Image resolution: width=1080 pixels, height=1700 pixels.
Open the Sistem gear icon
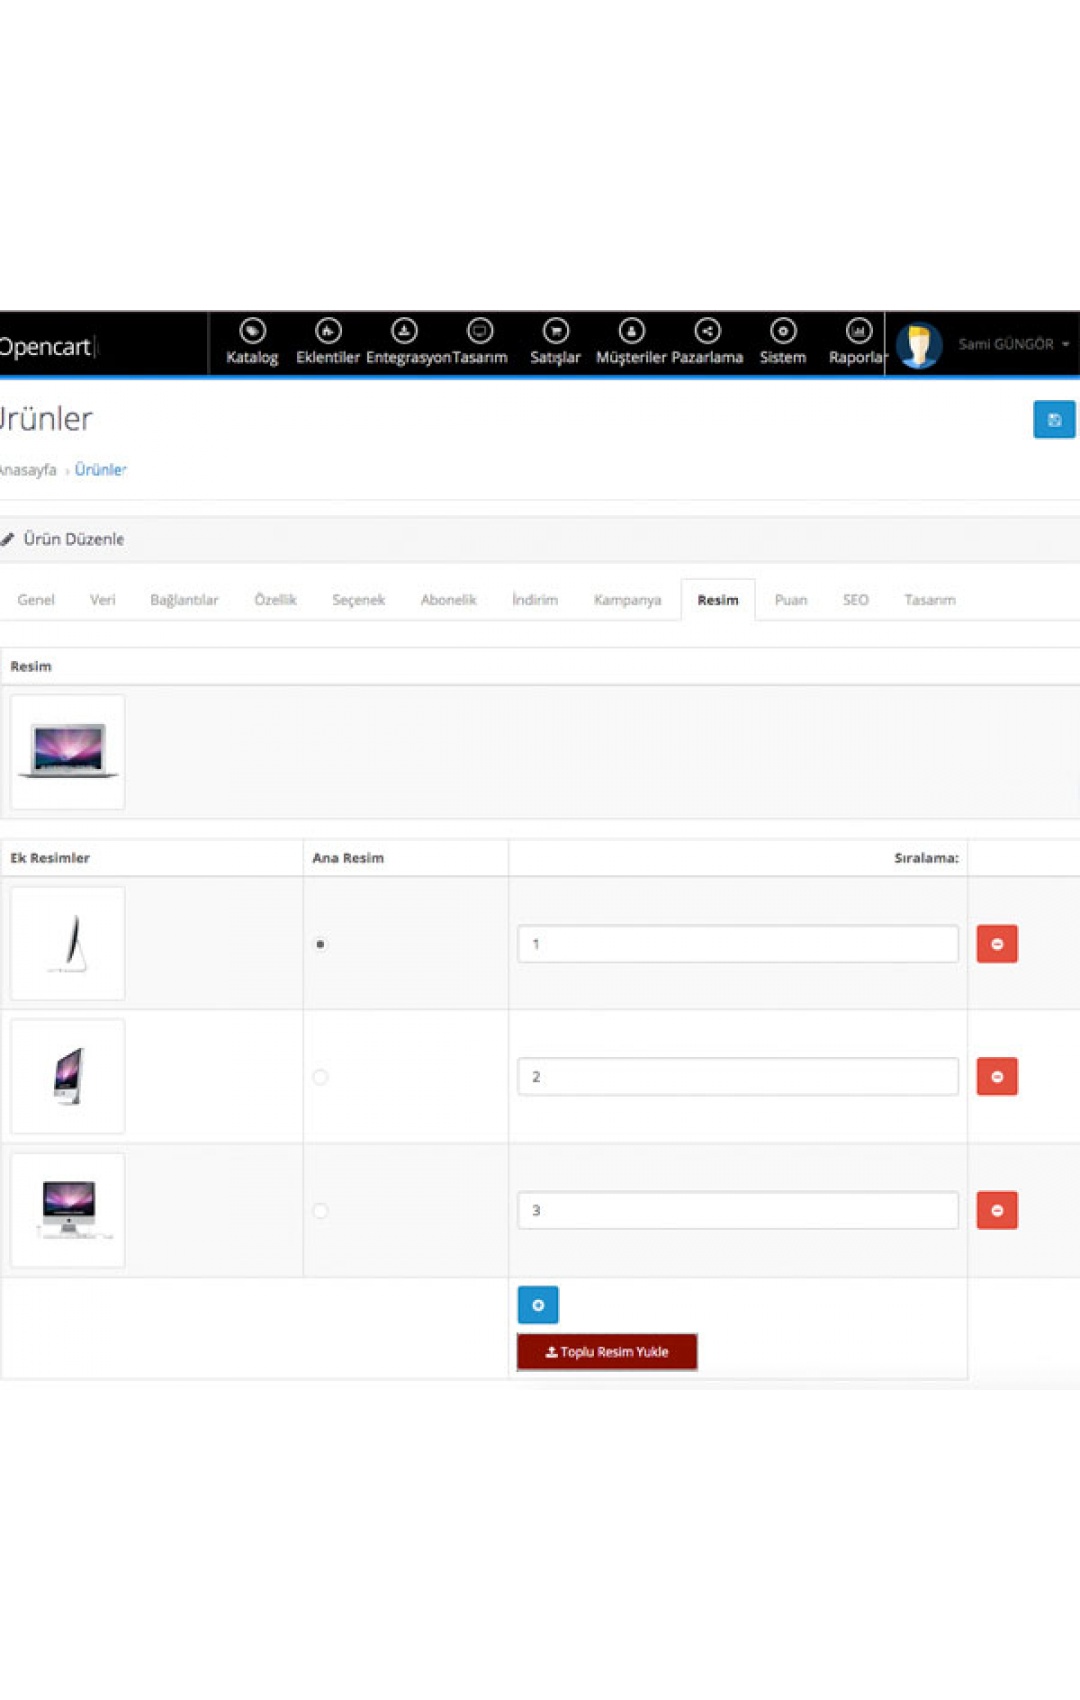click(x=783, y=331)
